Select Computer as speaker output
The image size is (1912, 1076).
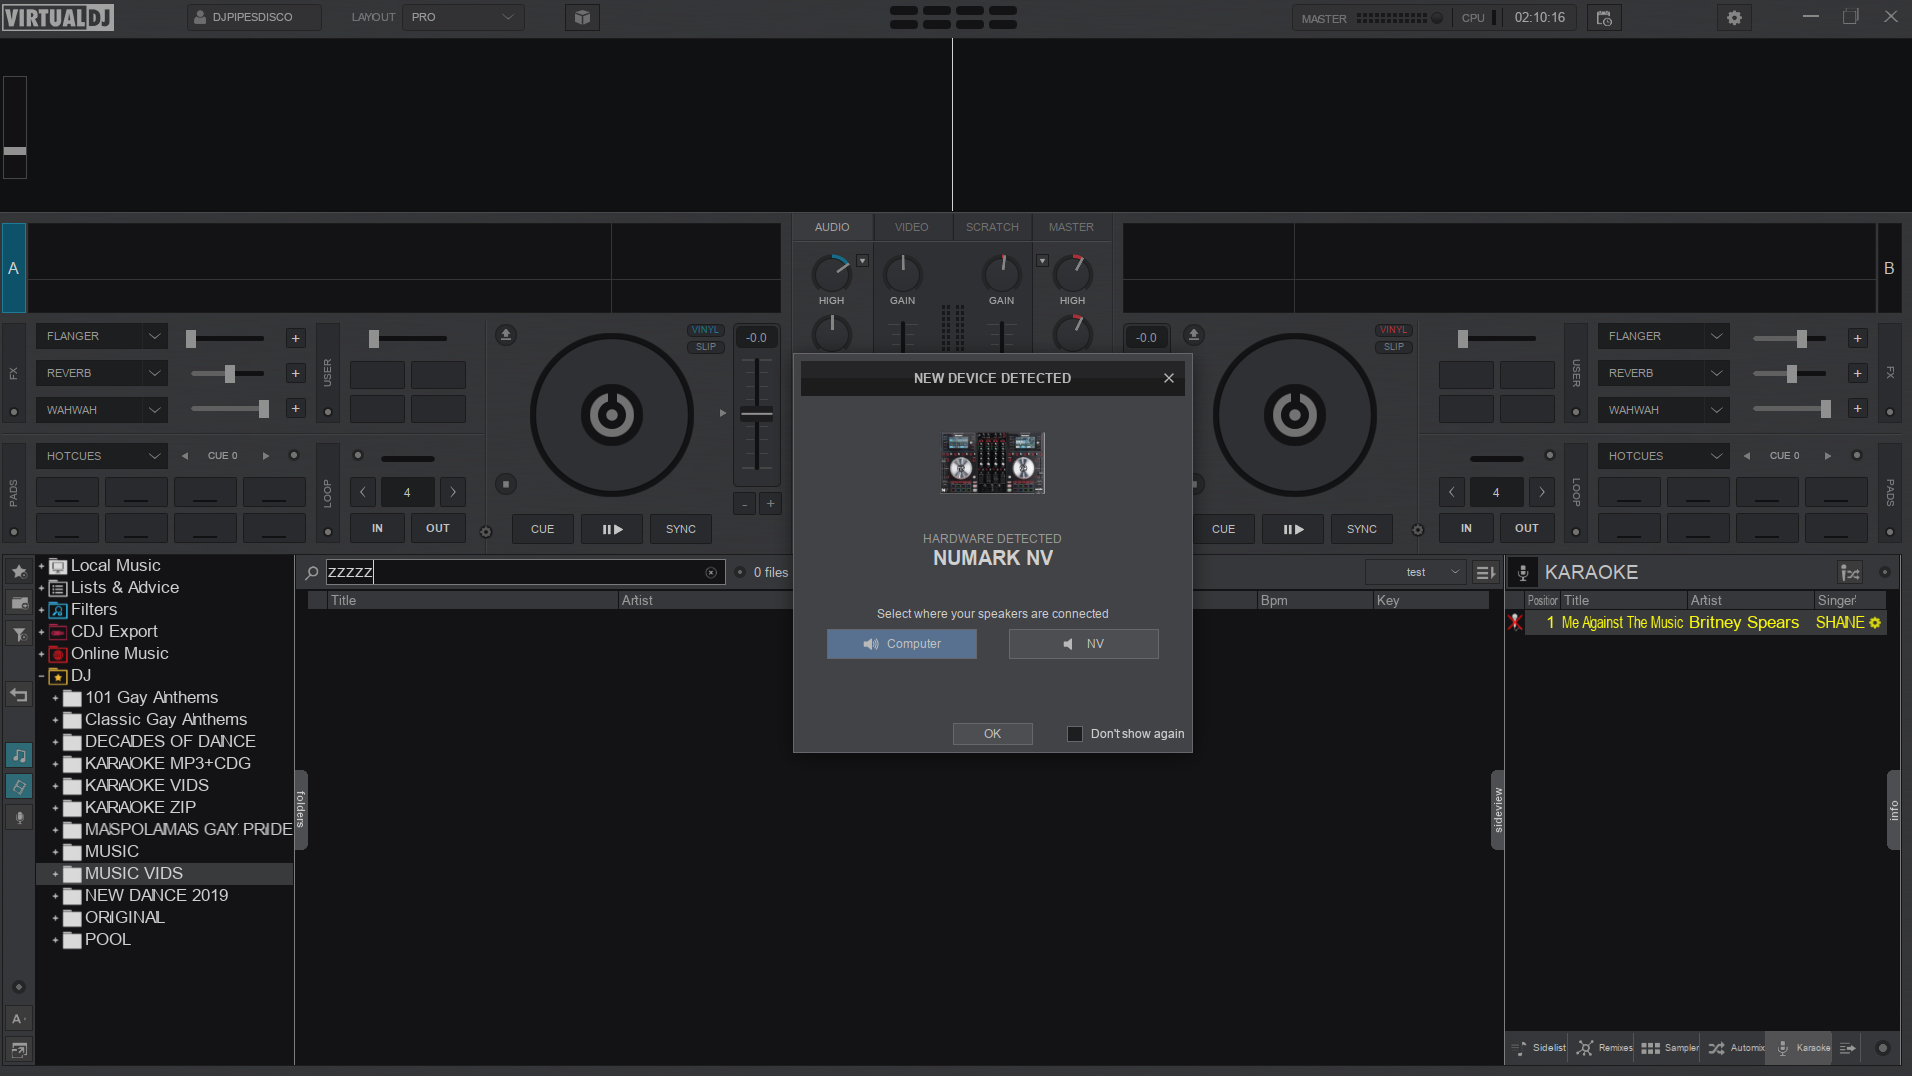[902, 644]
